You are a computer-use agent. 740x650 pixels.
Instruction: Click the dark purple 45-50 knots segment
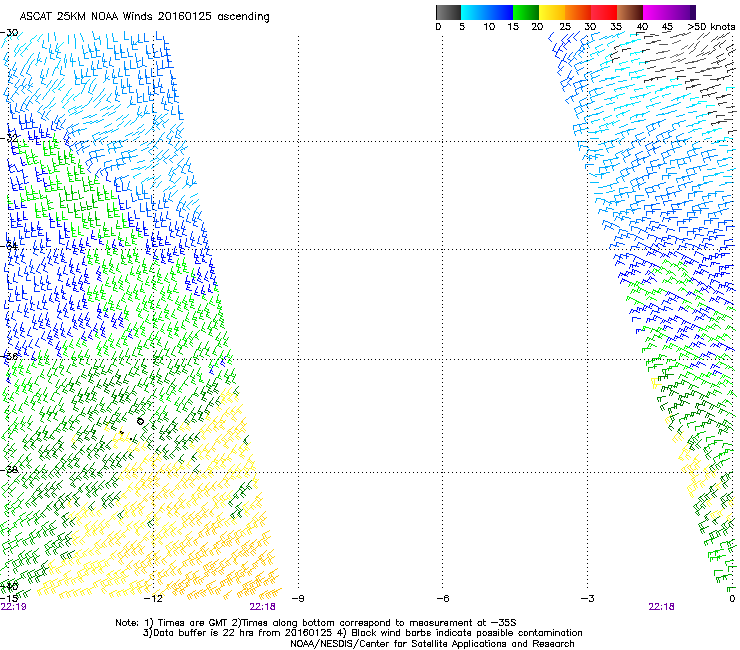pyautogui.click(x=682, y=12)
